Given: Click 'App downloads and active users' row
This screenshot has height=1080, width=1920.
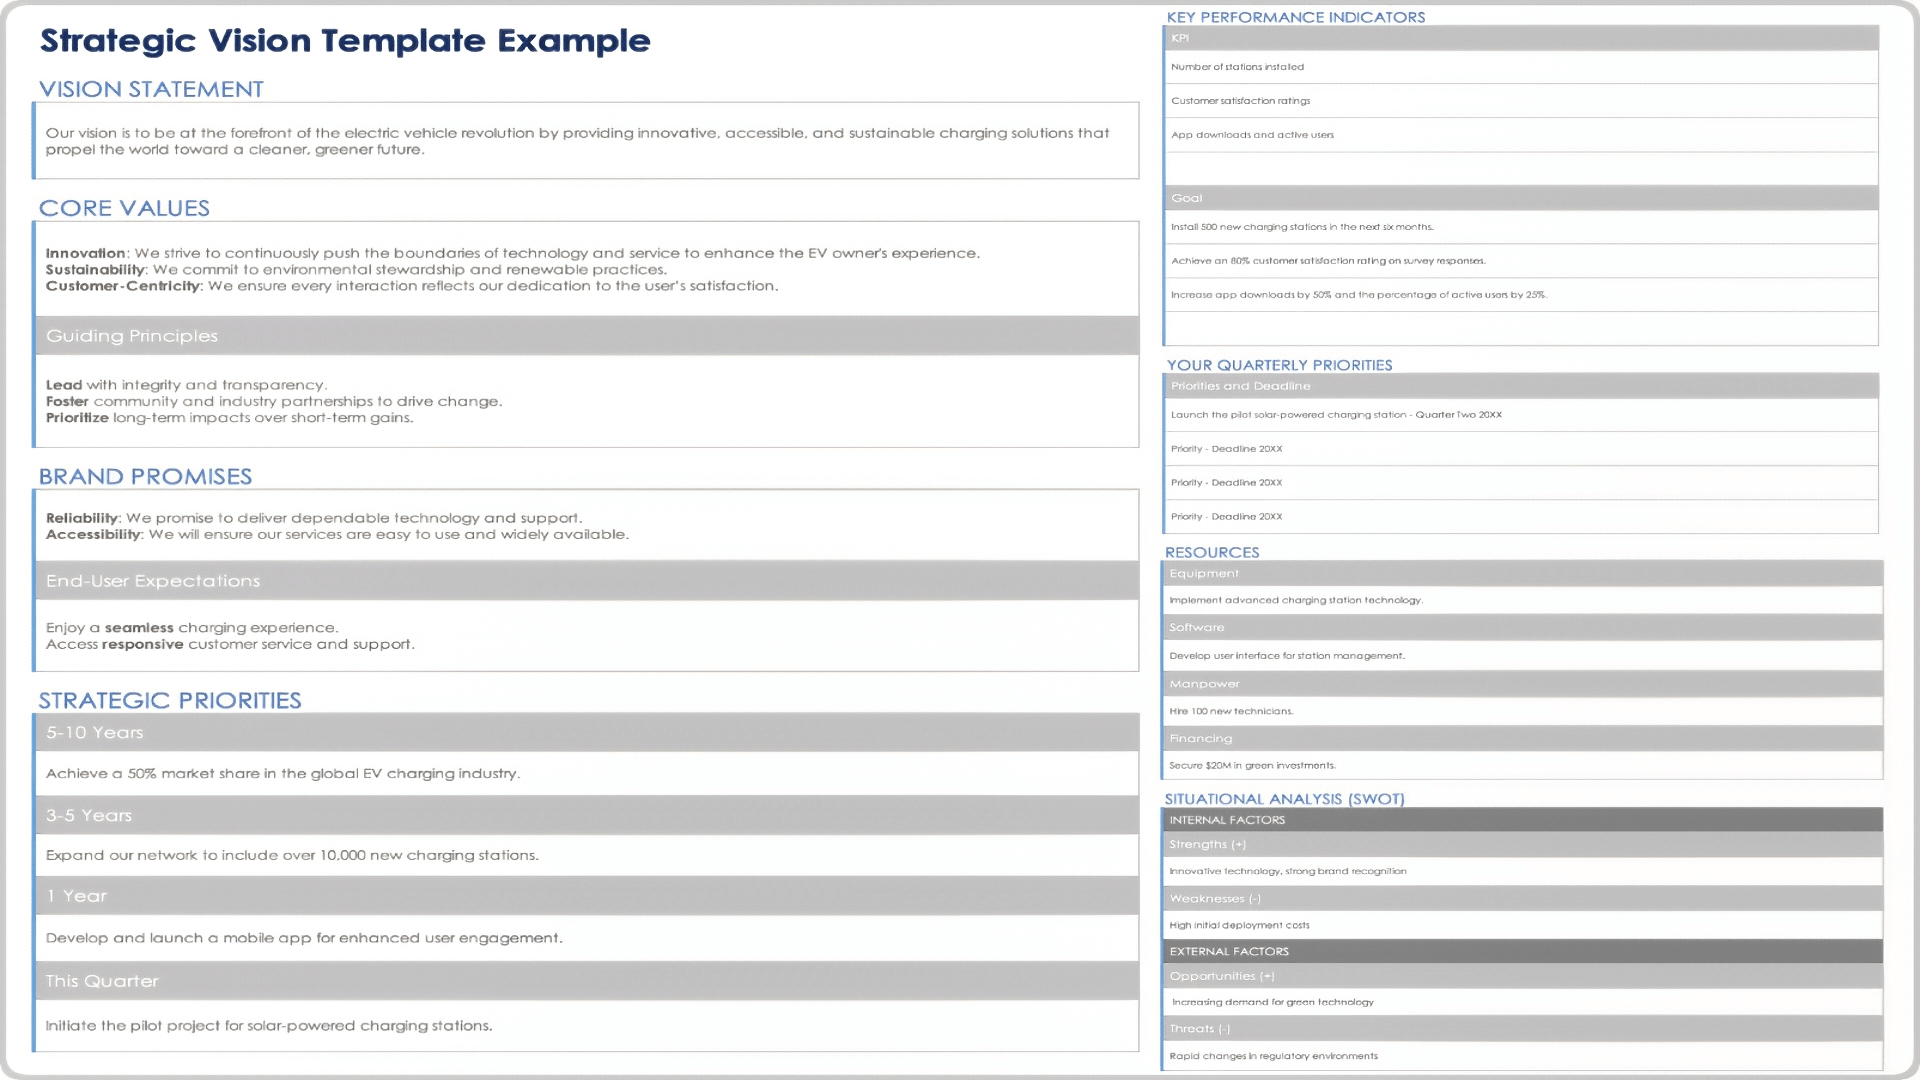Looking at the screenshot, I should coord(1521,135).
